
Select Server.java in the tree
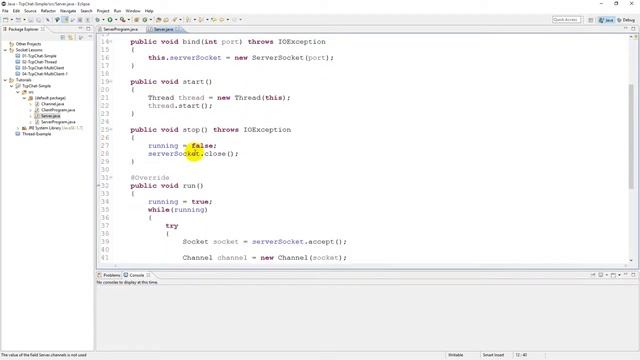pos(50,116)
